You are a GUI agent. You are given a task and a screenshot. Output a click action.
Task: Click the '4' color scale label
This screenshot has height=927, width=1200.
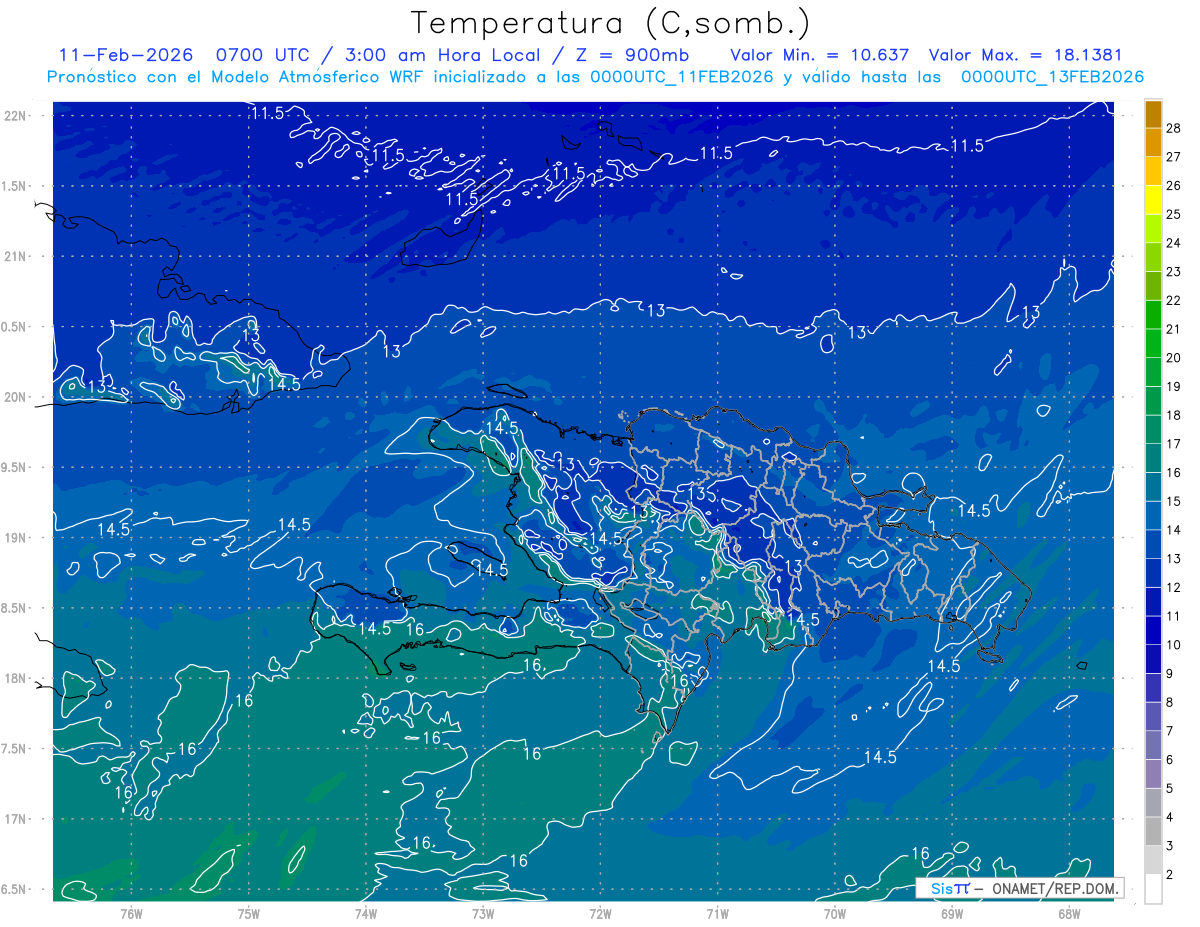[x=1170, y=817]
